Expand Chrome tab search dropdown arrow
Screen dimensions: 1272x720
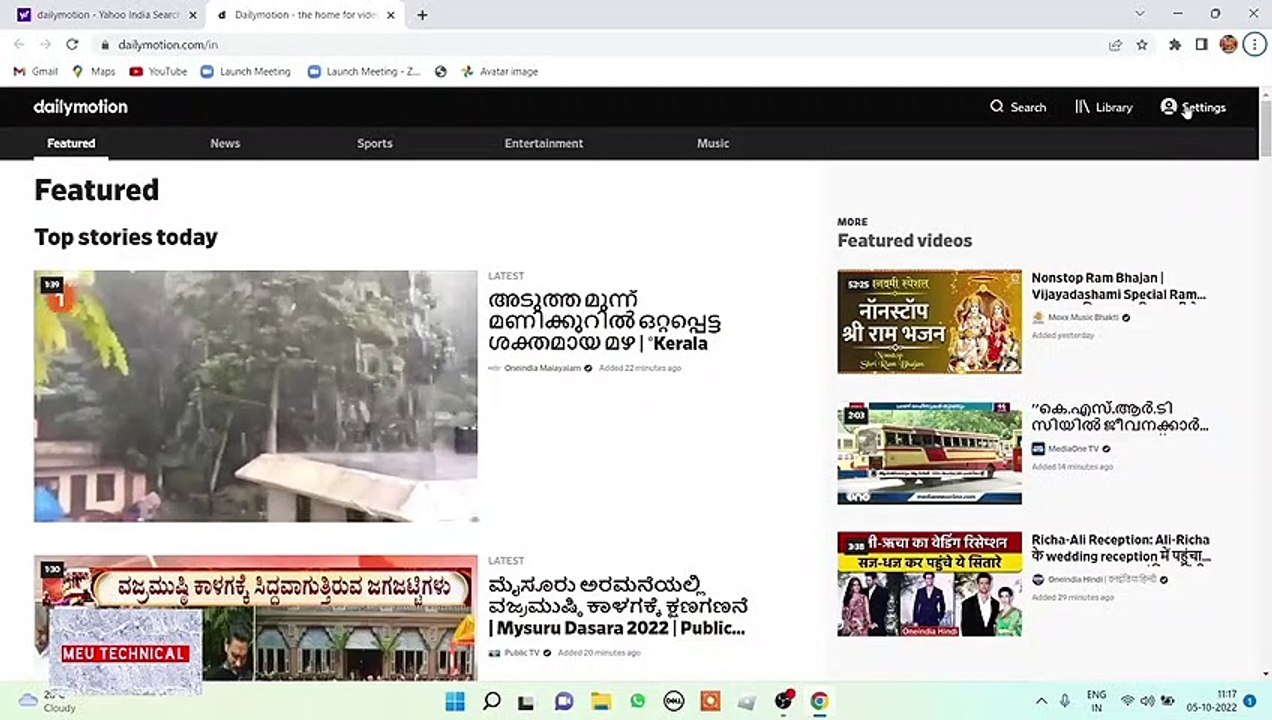point(1139,14)
